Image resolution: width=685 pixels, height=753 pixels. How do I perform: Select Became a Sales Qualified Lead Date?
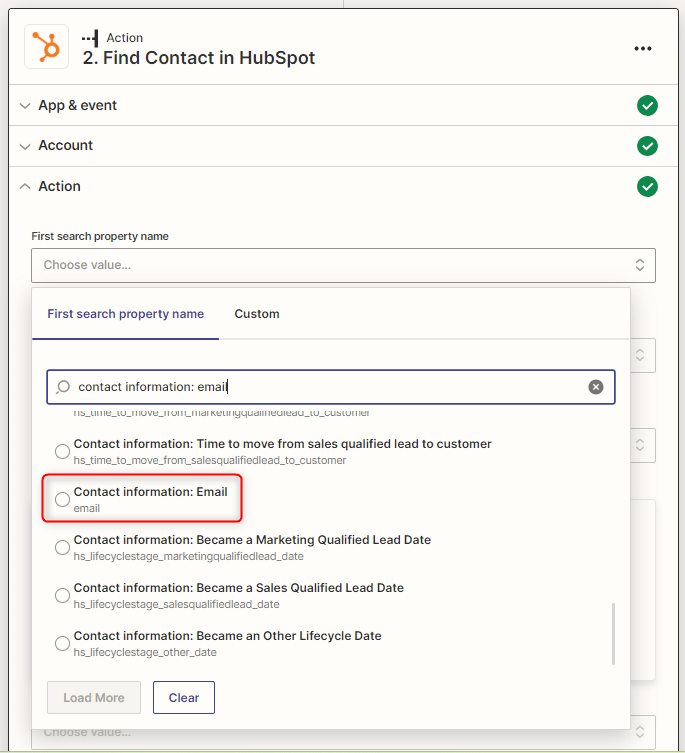(x=62, y=595)
